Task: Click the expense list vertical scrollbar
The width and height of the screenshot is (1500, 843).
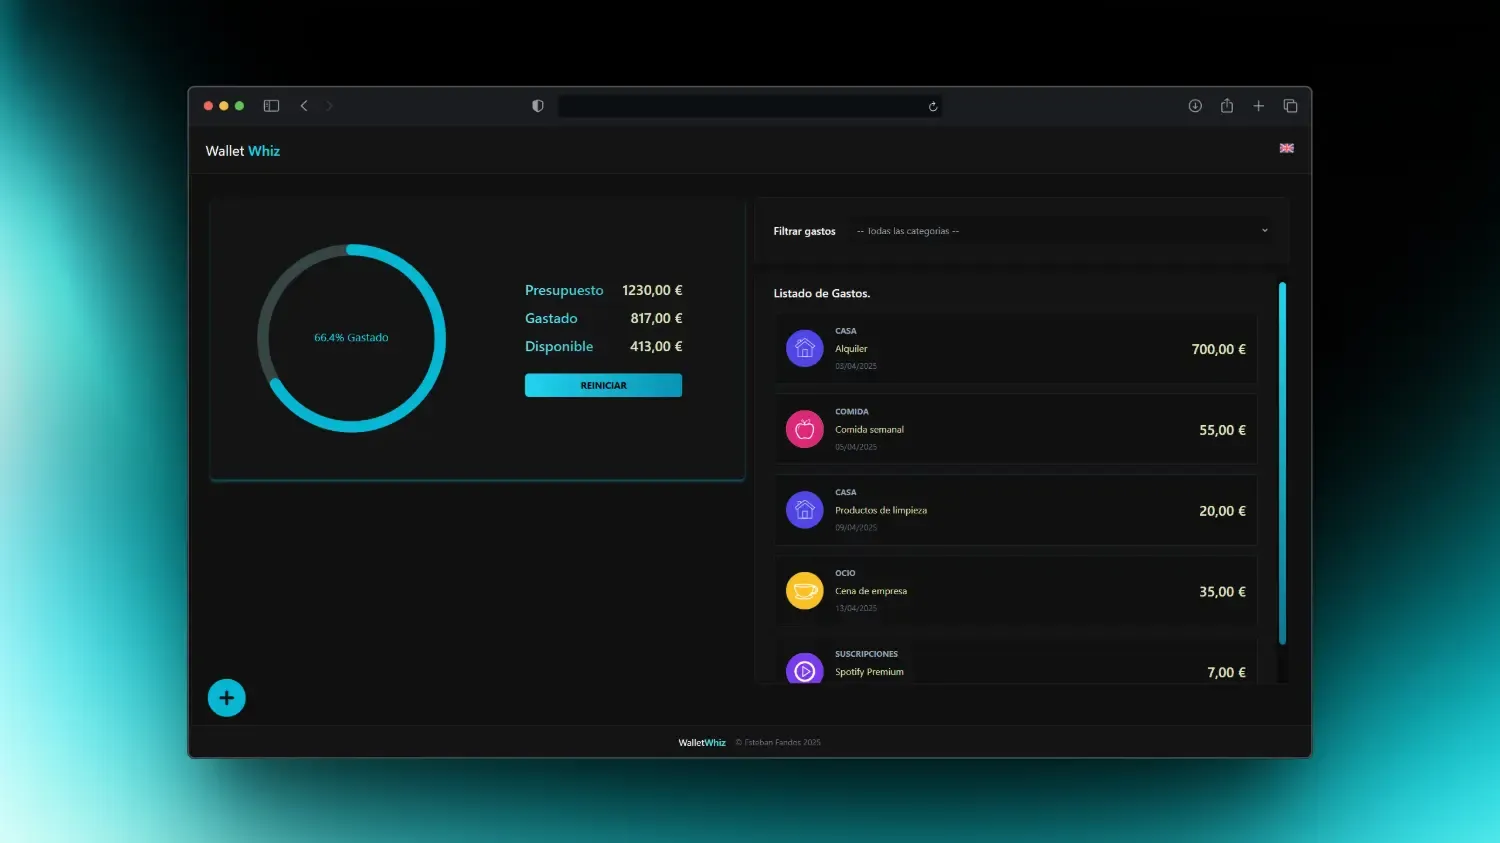Action: tap(1282, 462)
